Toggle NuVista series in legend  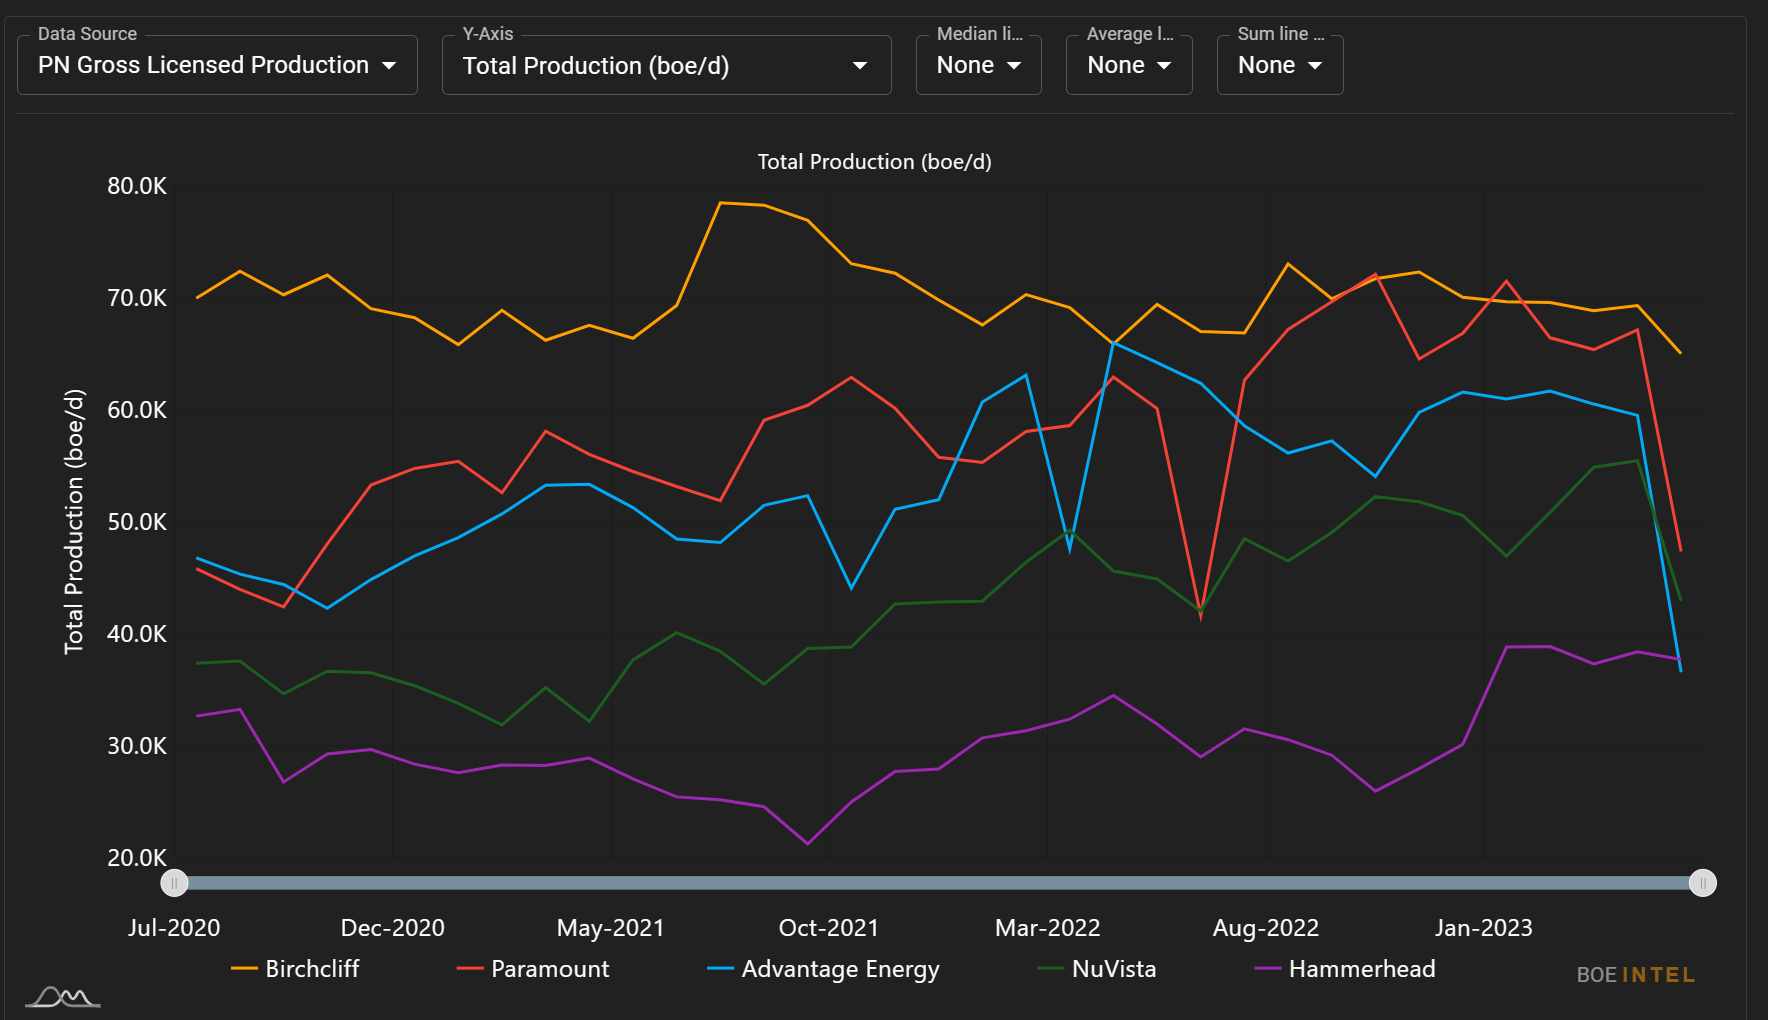pos(1097,969)
